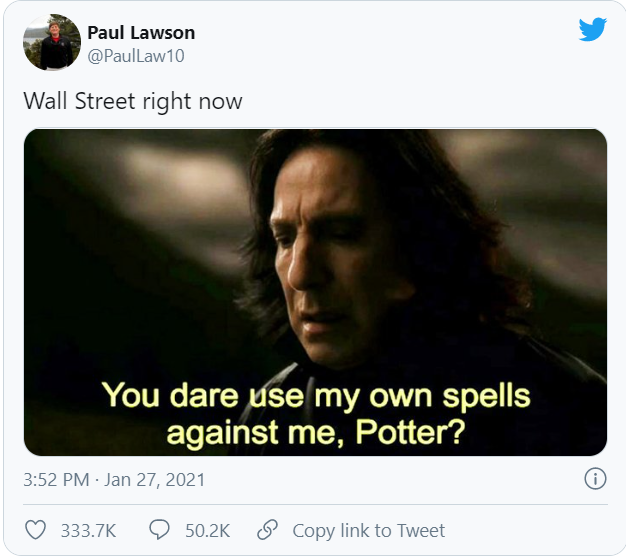Viewport: 626px width, 556px height.
Task: Open the 3:52 PM timestamp link
Action: point(58,480)
